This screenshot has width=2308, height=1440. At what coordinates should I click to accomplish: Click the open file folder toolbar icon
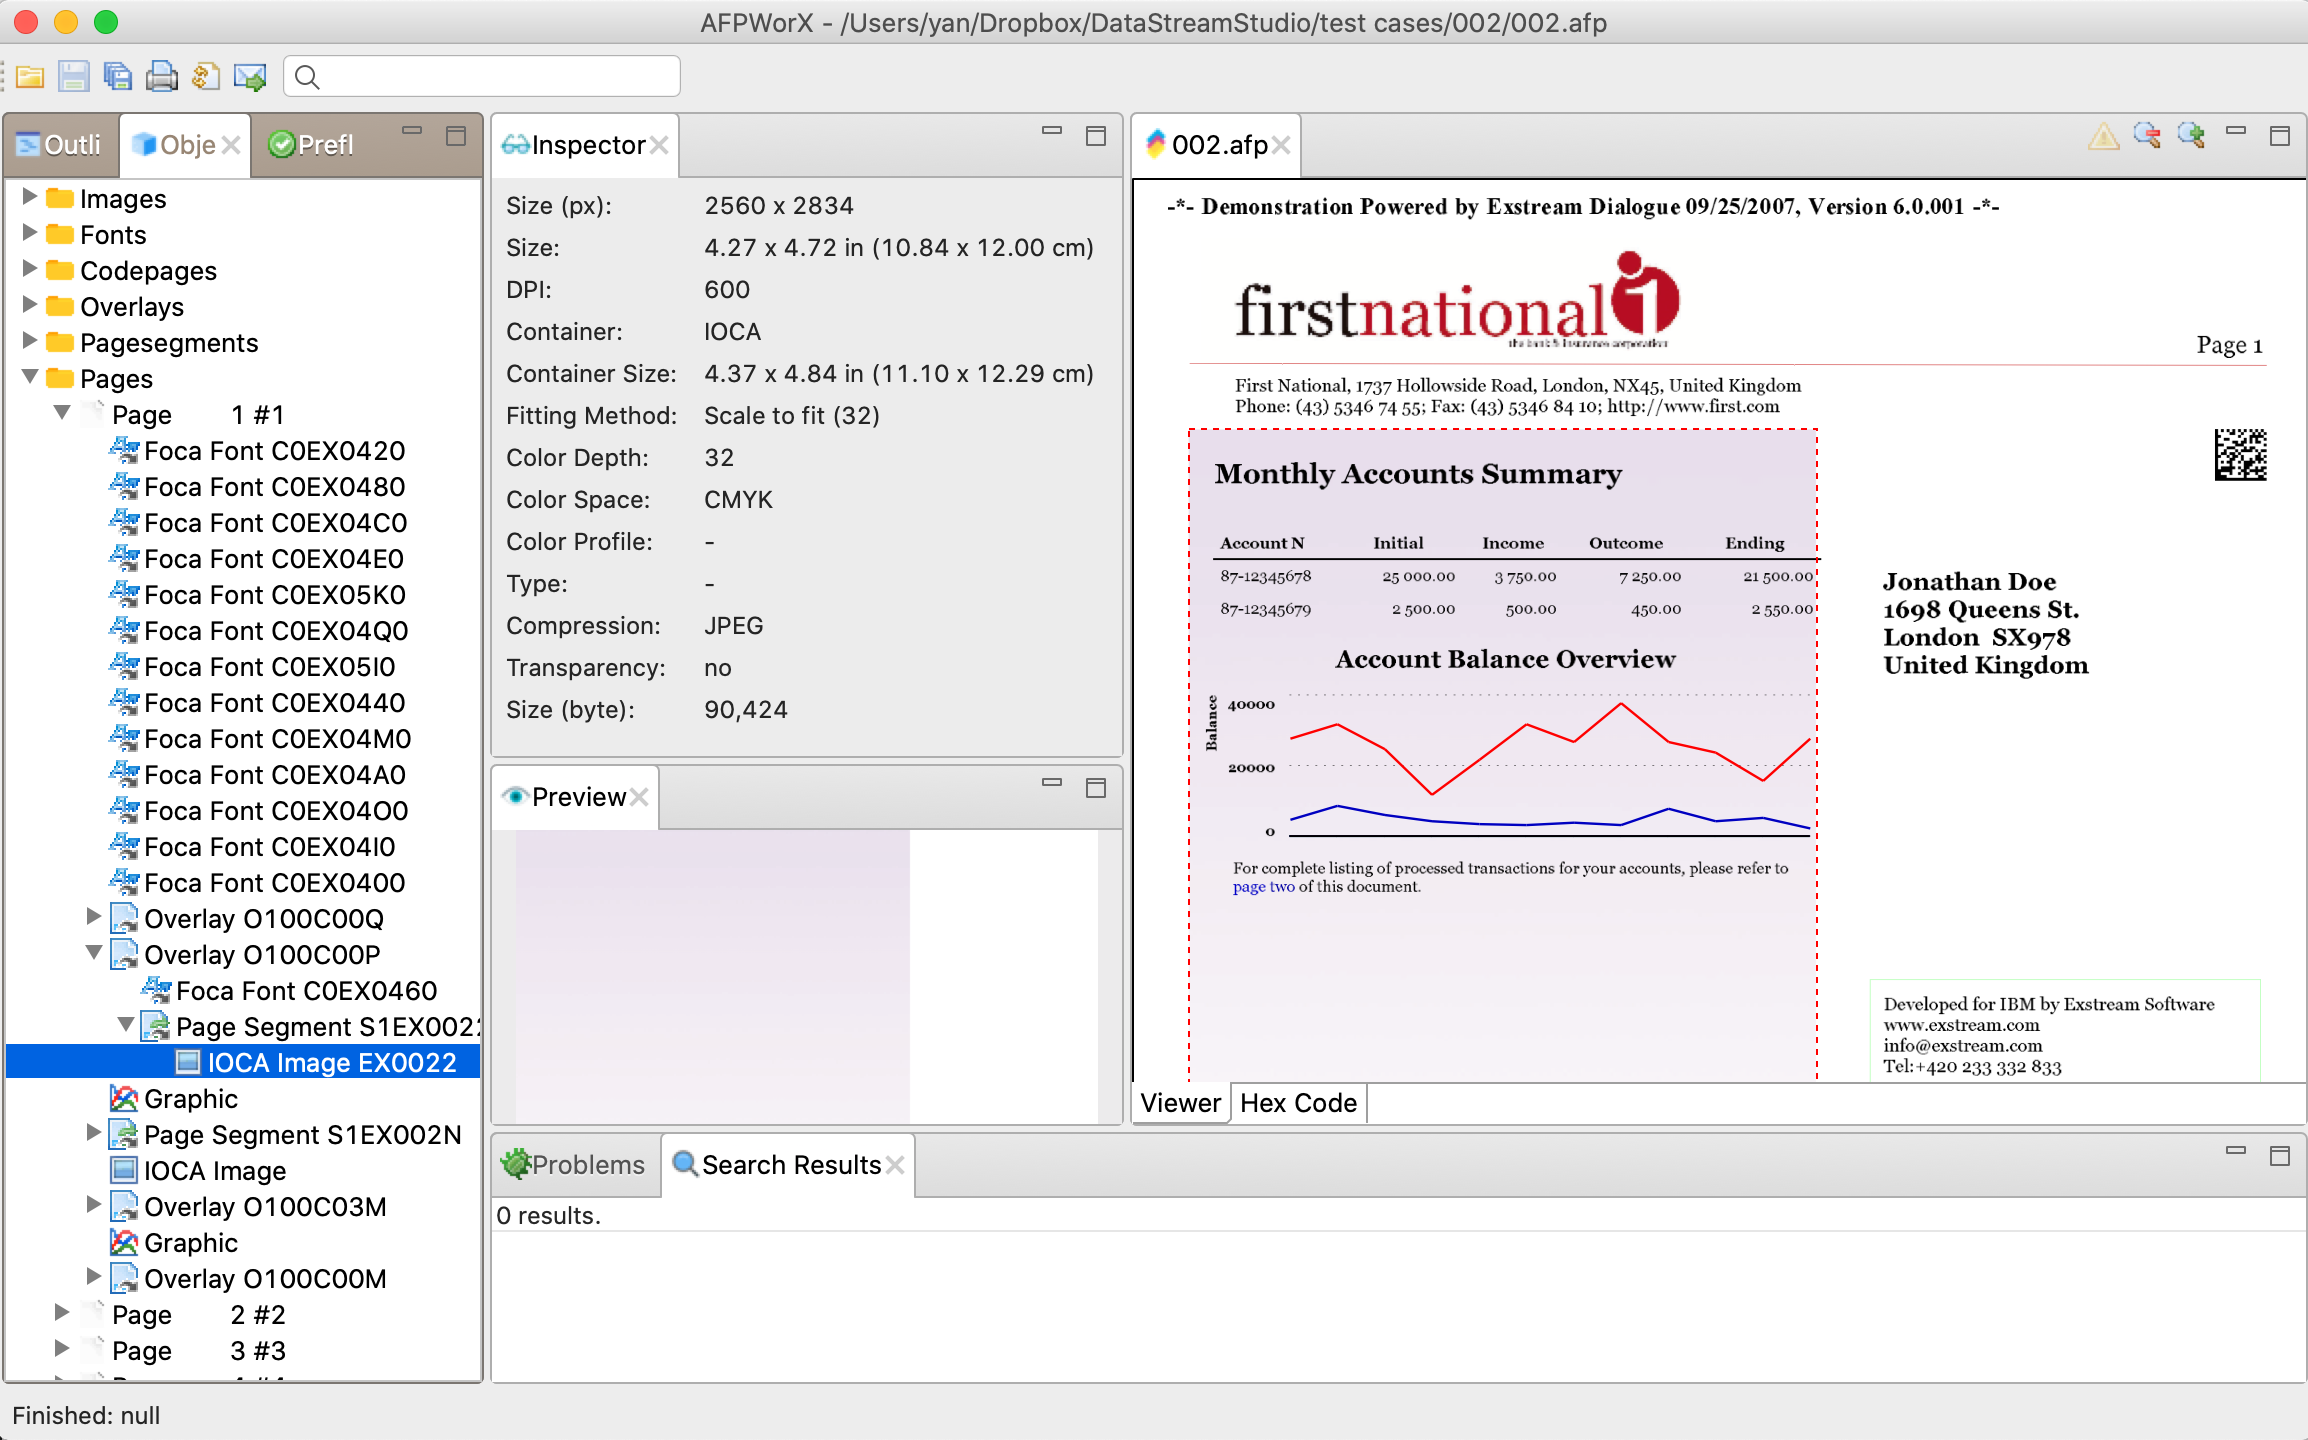(x=30, y=77)
